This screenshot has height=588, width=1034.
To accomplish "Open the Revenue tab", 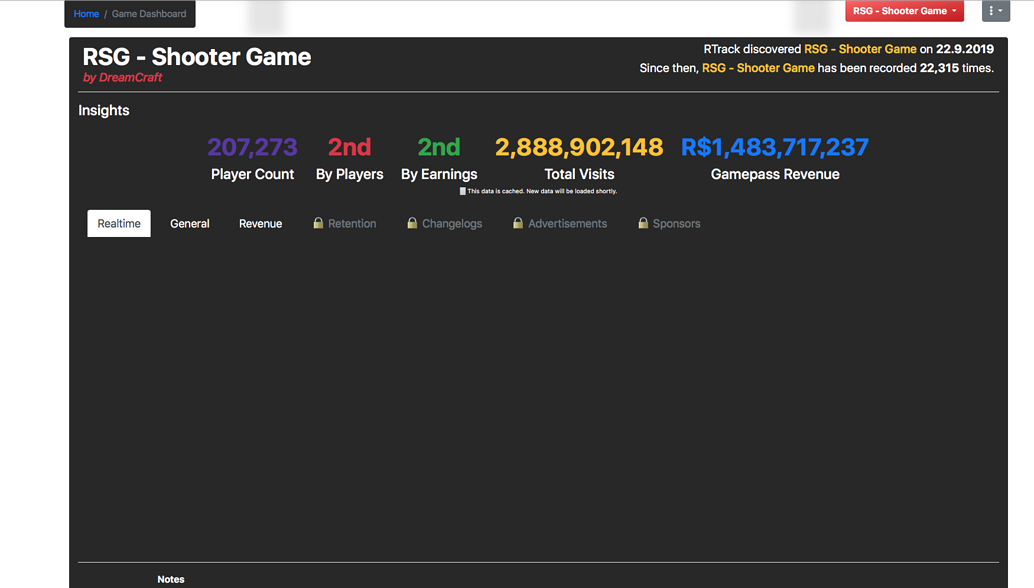I will 260,223.
